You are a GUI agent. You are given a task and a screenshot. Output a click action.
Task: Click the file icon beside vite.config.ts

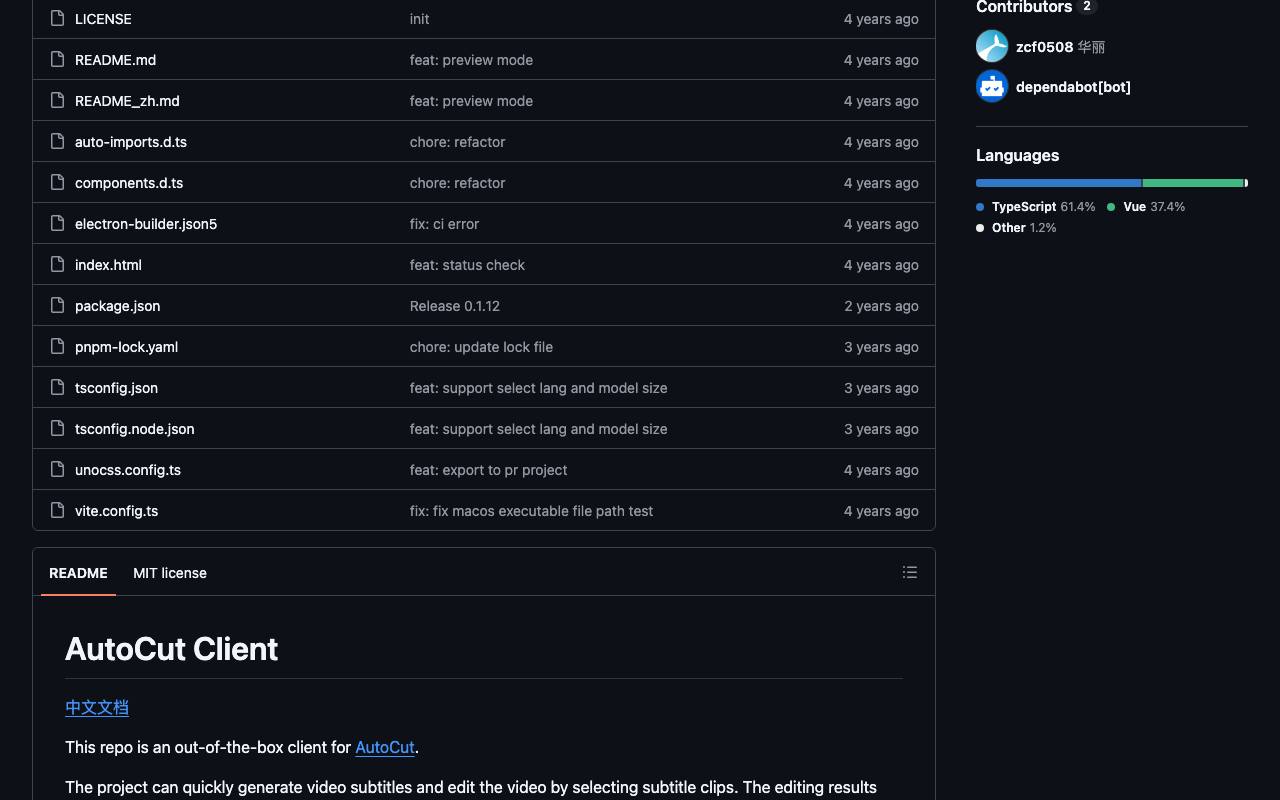coord(58,511)
